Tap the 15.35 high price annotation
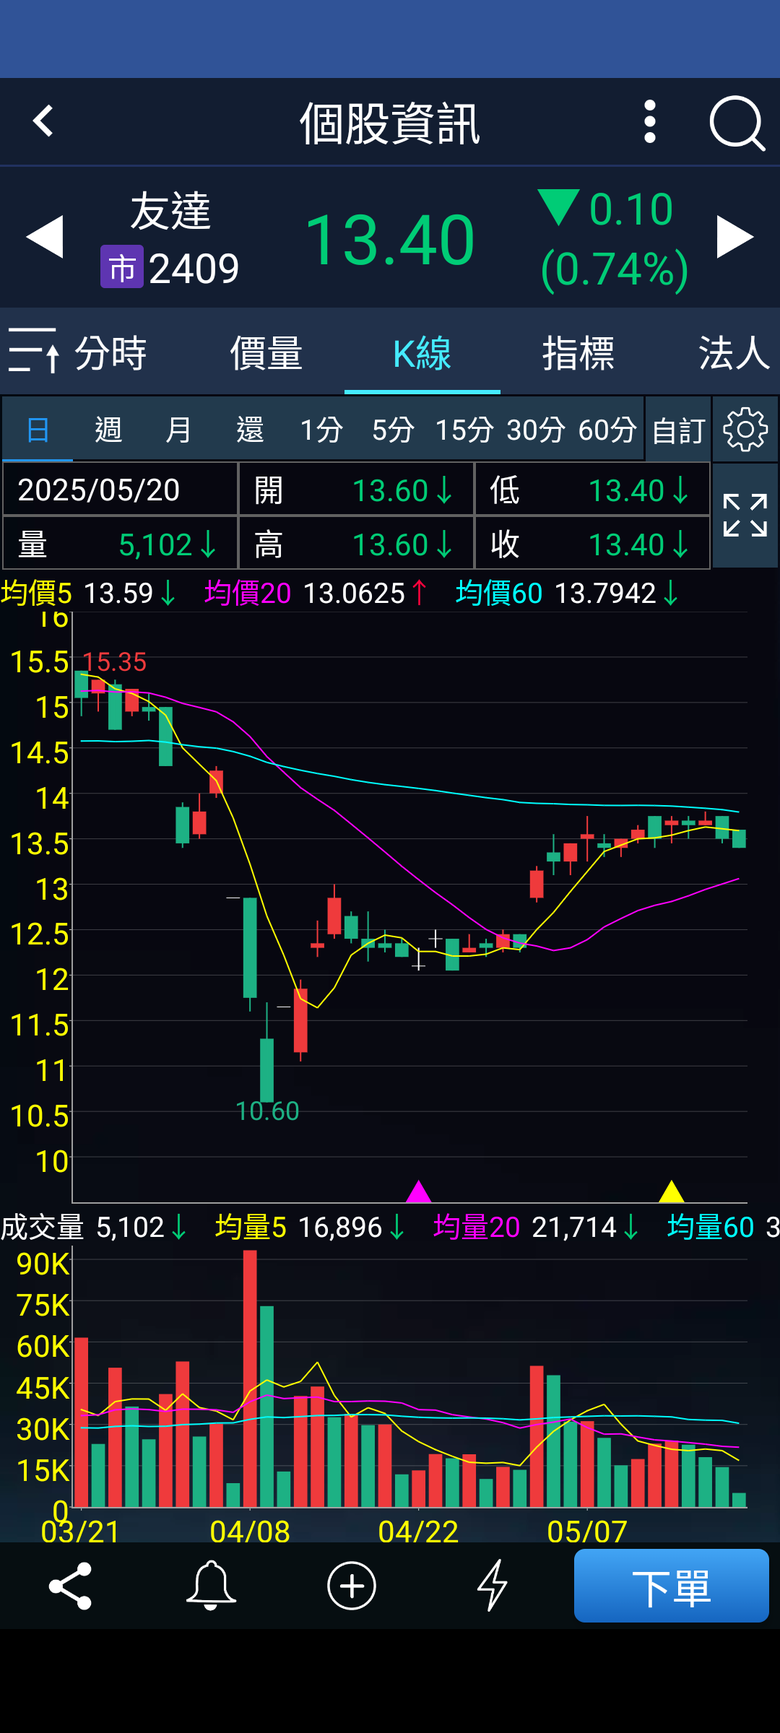 (115, 662)
